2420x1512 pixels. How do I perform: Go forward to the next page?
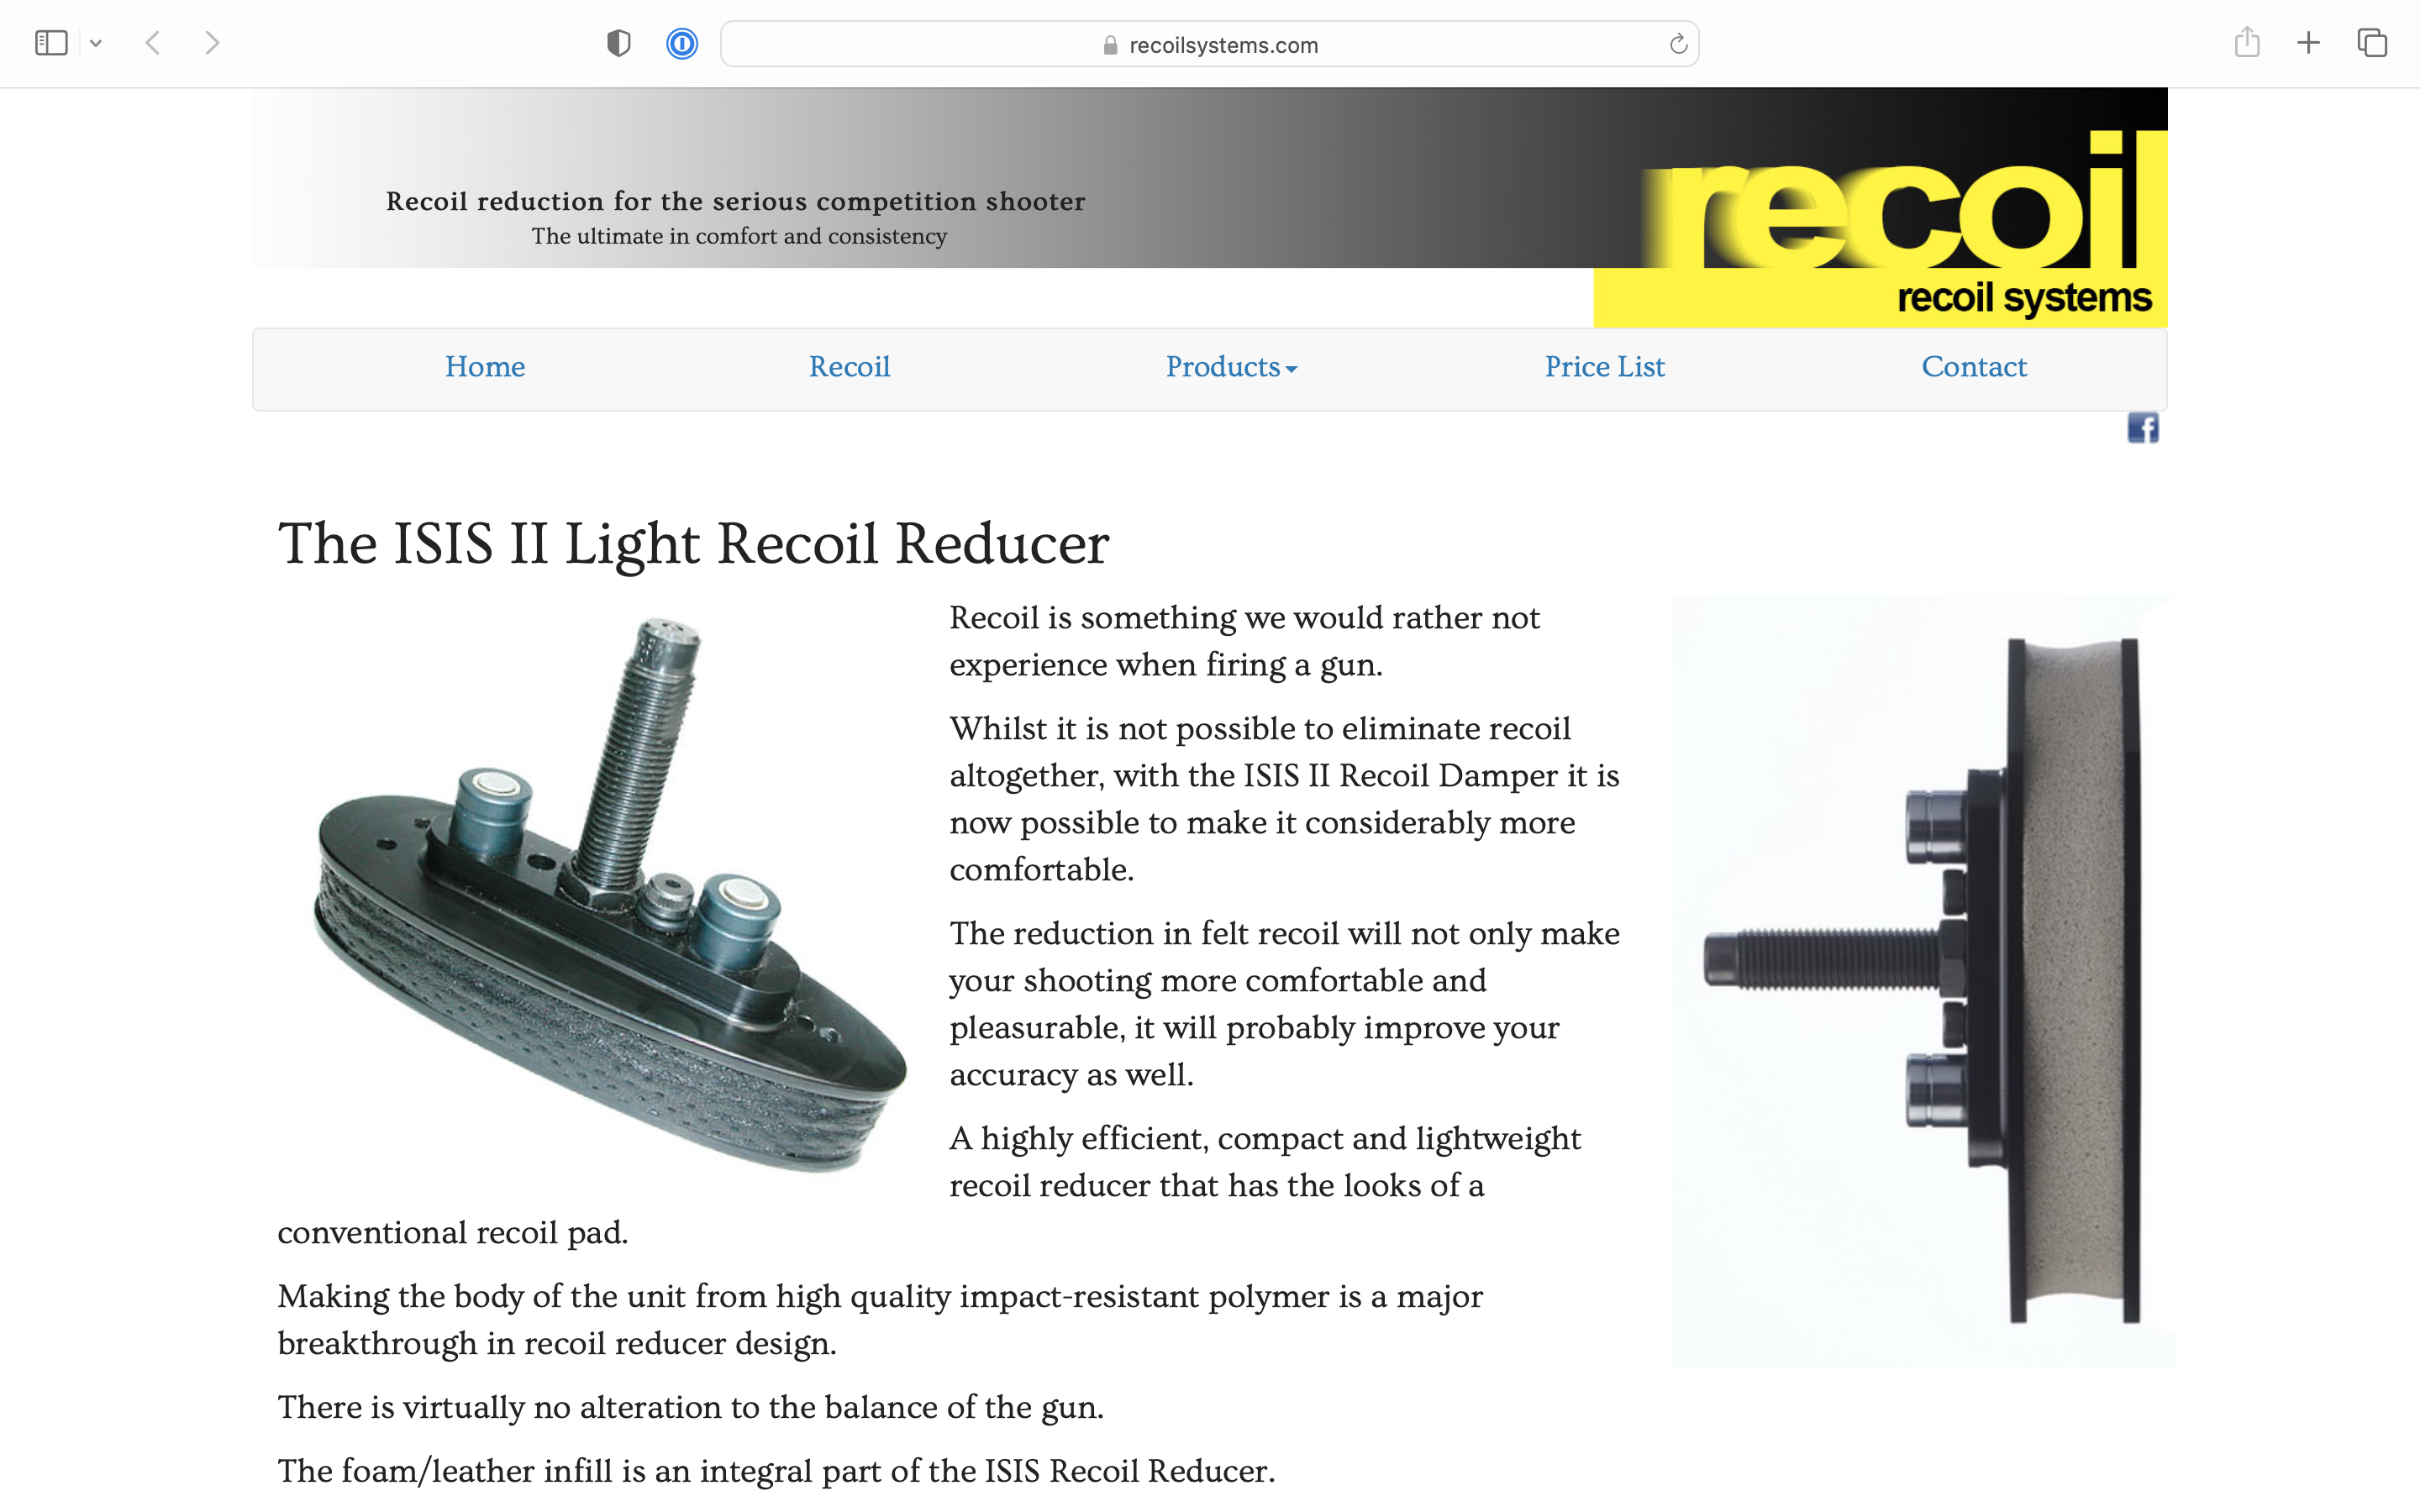coord(212,43)
